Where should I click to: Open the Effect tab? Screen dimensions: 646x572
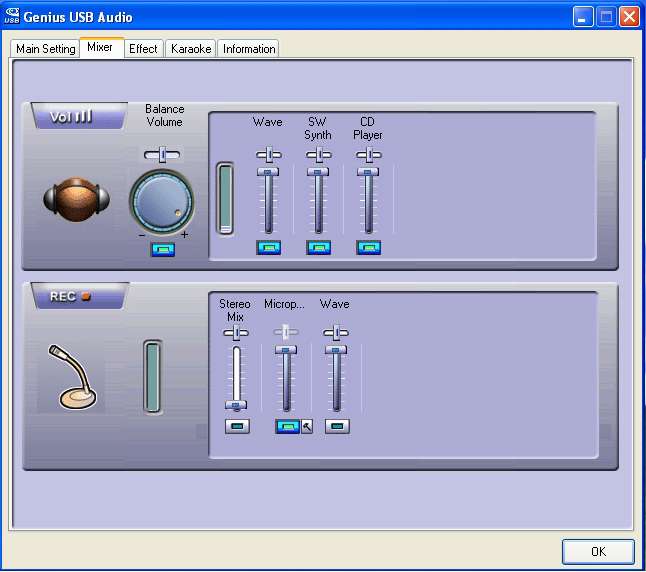(x=143, y=49)
